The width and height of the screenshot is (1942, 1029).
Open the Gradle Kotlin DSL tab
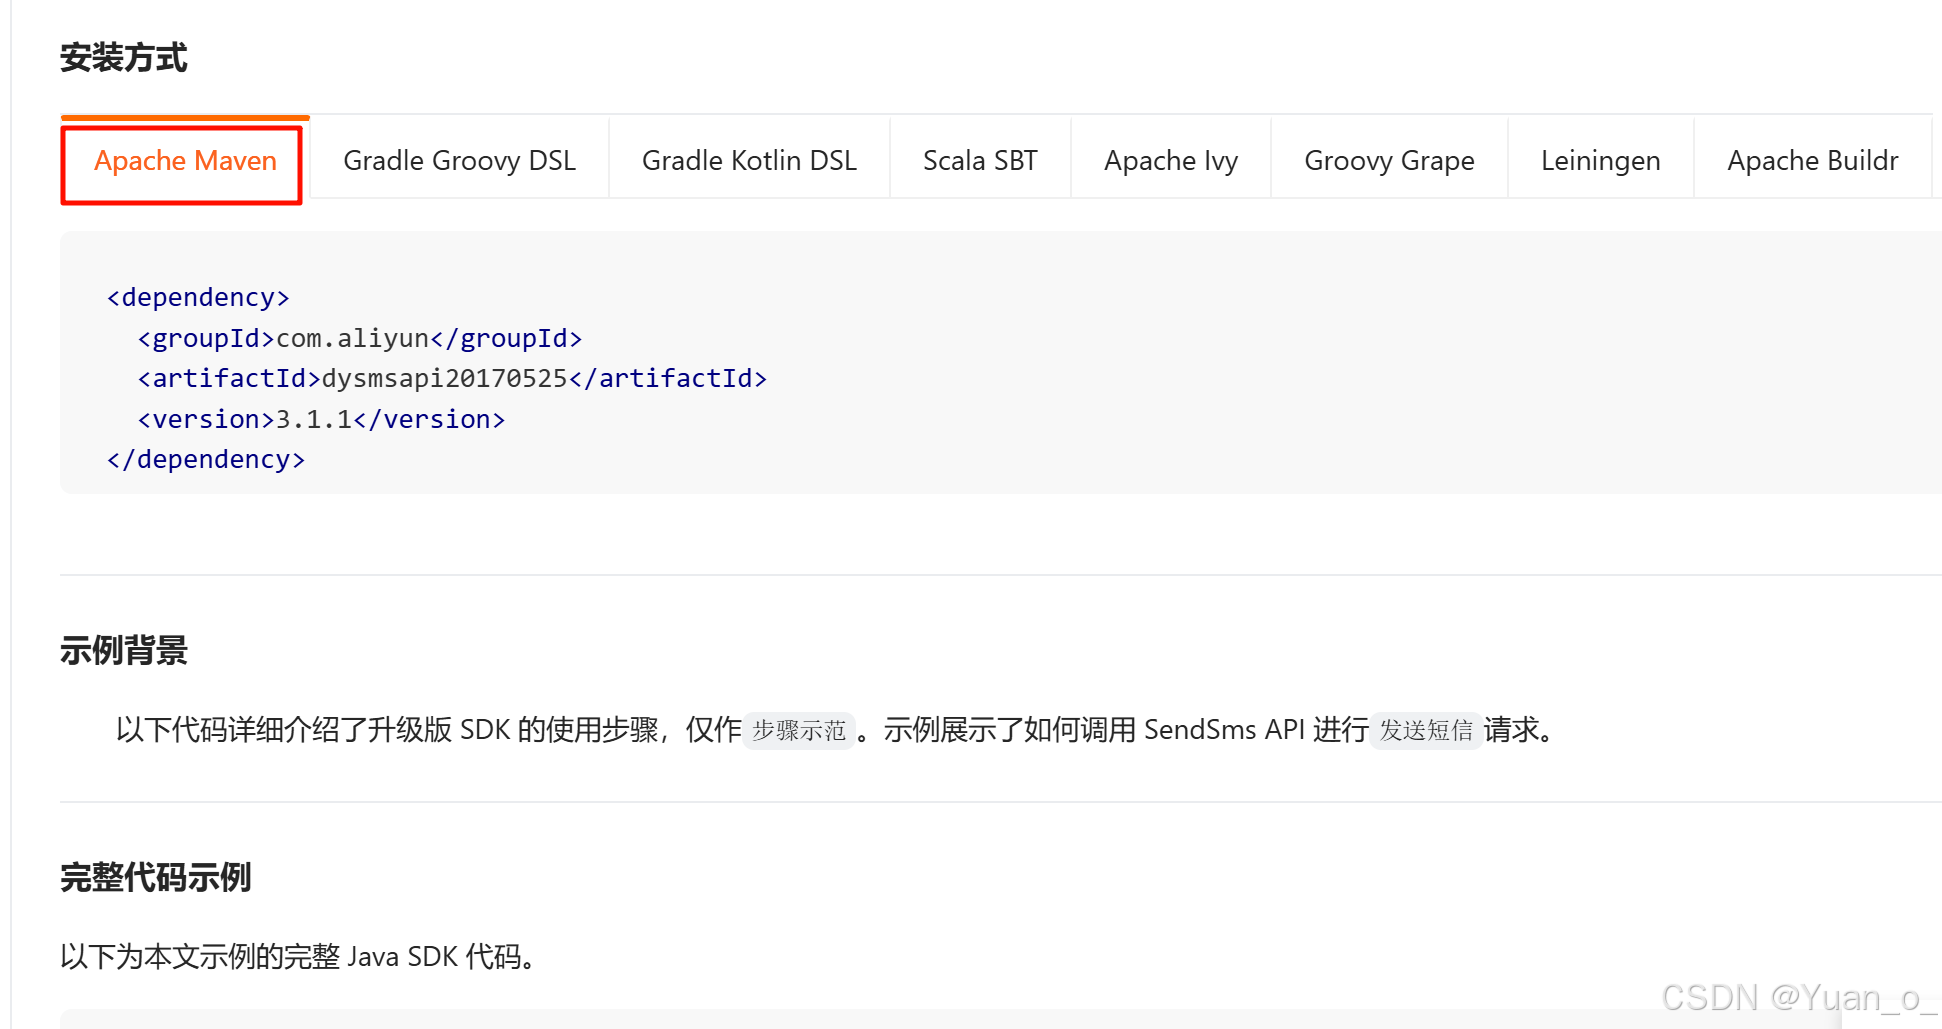[x=749, y=160]
